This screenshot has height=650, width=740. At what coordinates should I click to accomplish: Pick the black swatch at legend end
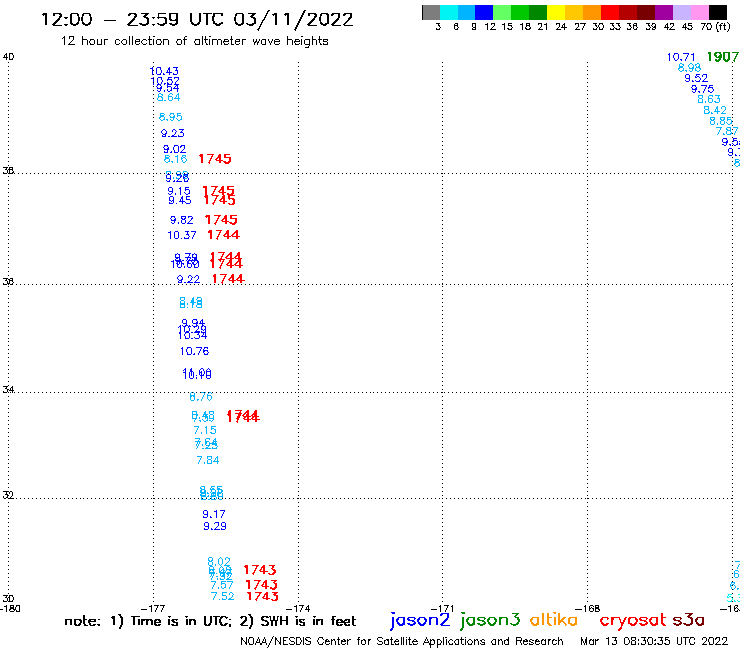pos(718,13)
